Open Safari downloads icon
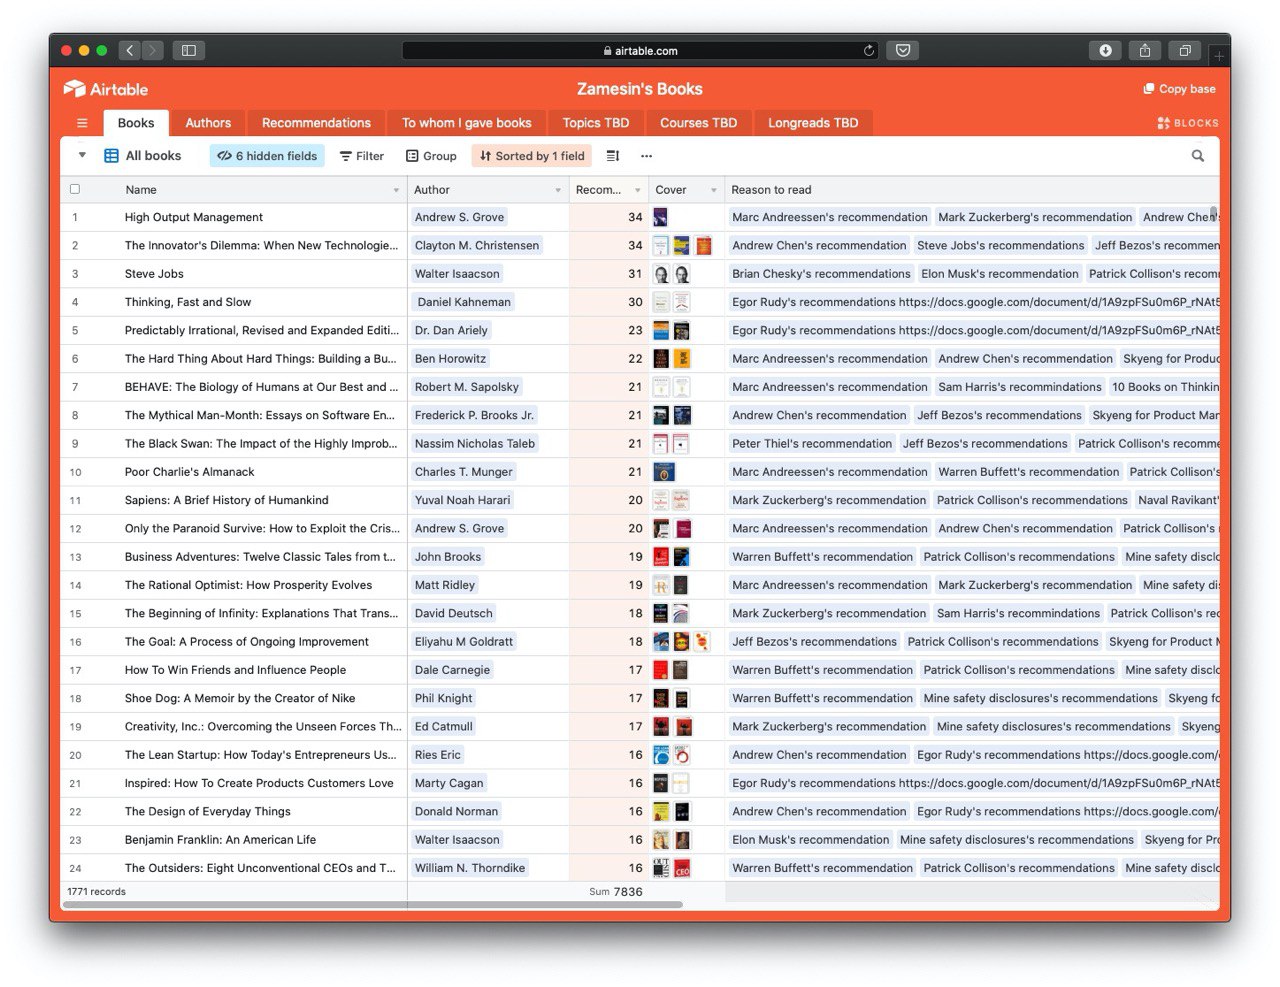This screenshot has width=1280, height=987. click(1105, 50)
